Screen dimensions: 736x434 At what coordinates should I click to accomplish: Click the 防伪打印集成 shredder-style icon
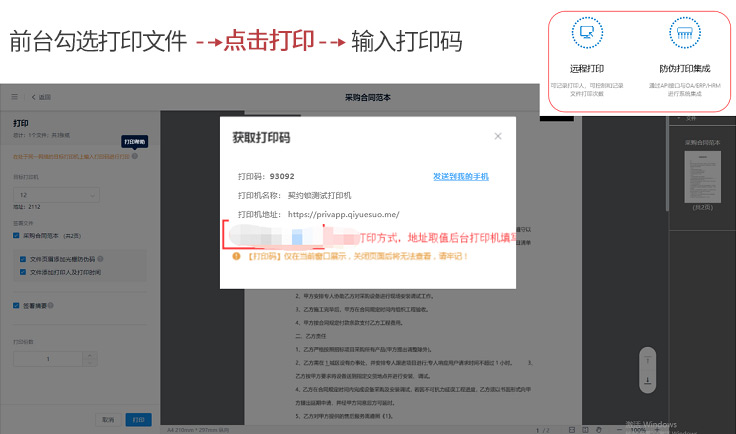tap(684, 34)
